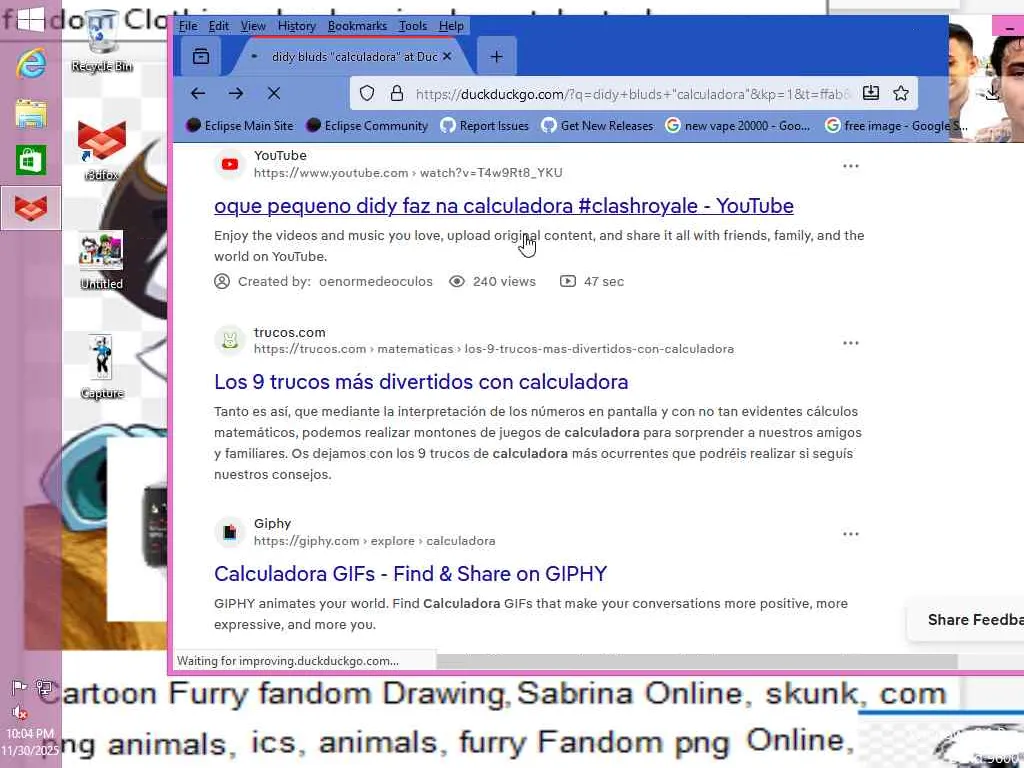Viewport: 1024px width, 768px height.
Task: Close the didy bluds calculadora tab
Action: point(447,57)
